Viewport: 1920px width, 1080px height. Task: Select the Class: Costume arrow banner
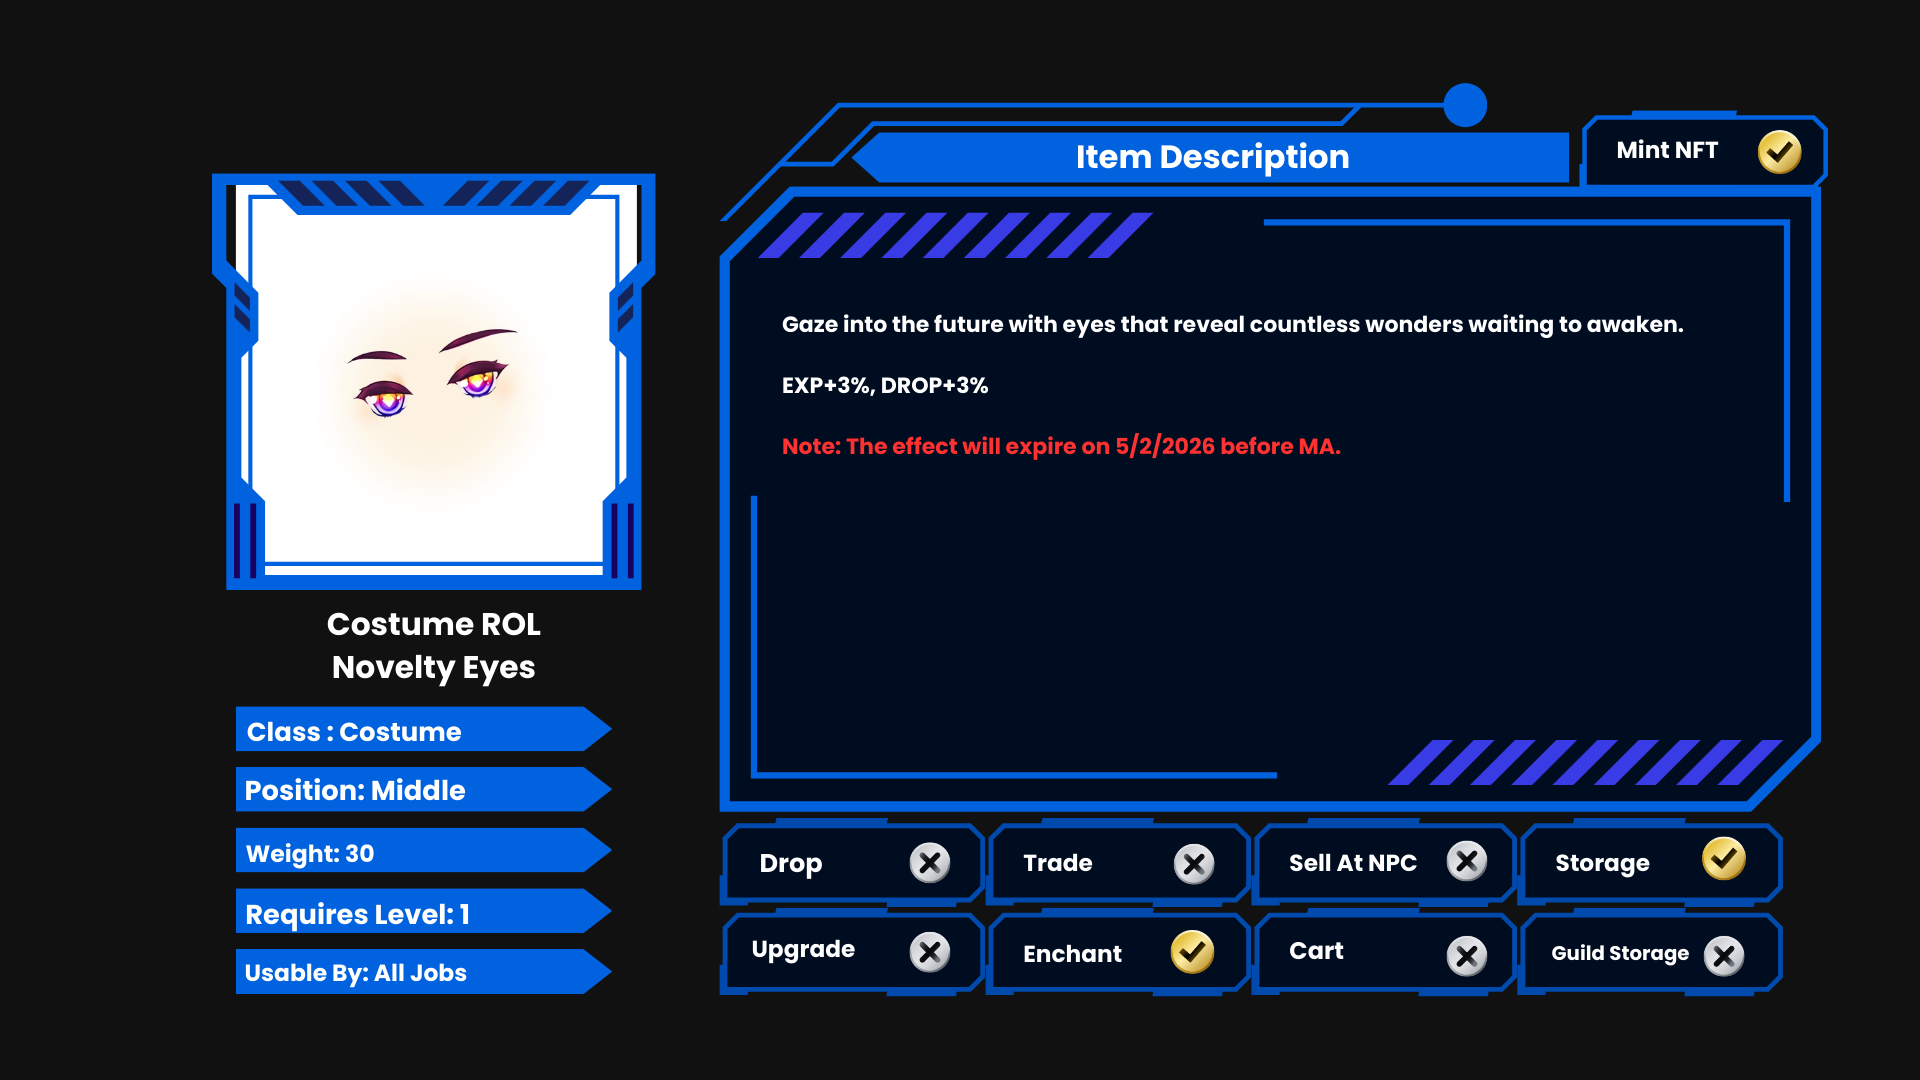pyautogui.click(x=420, y=731)
